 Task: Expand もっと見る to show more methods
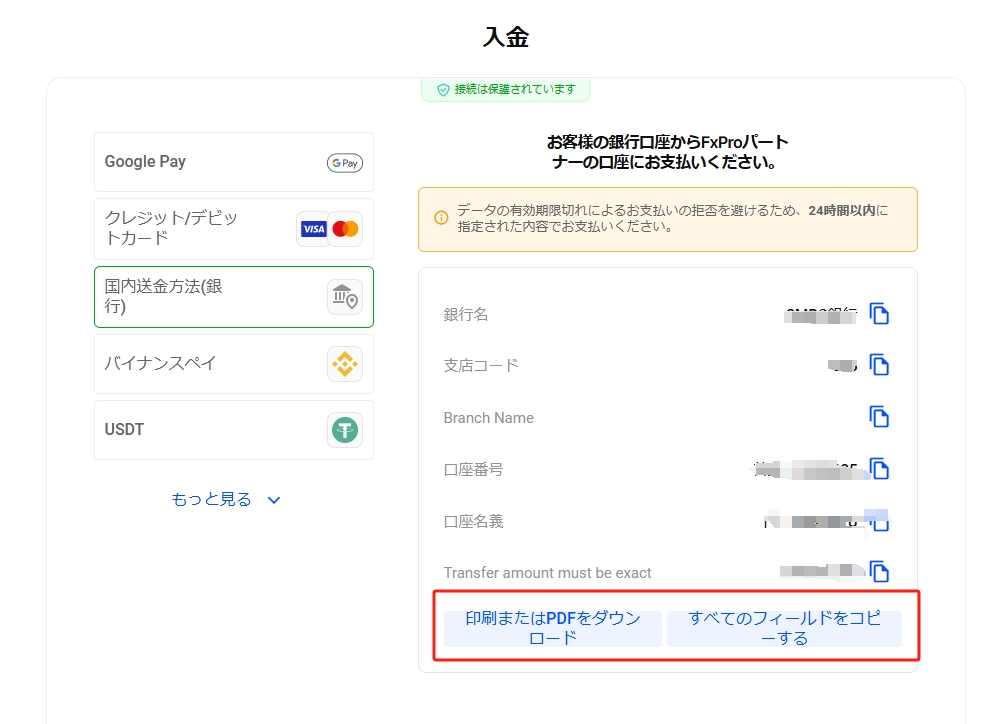tap(211, 499)
